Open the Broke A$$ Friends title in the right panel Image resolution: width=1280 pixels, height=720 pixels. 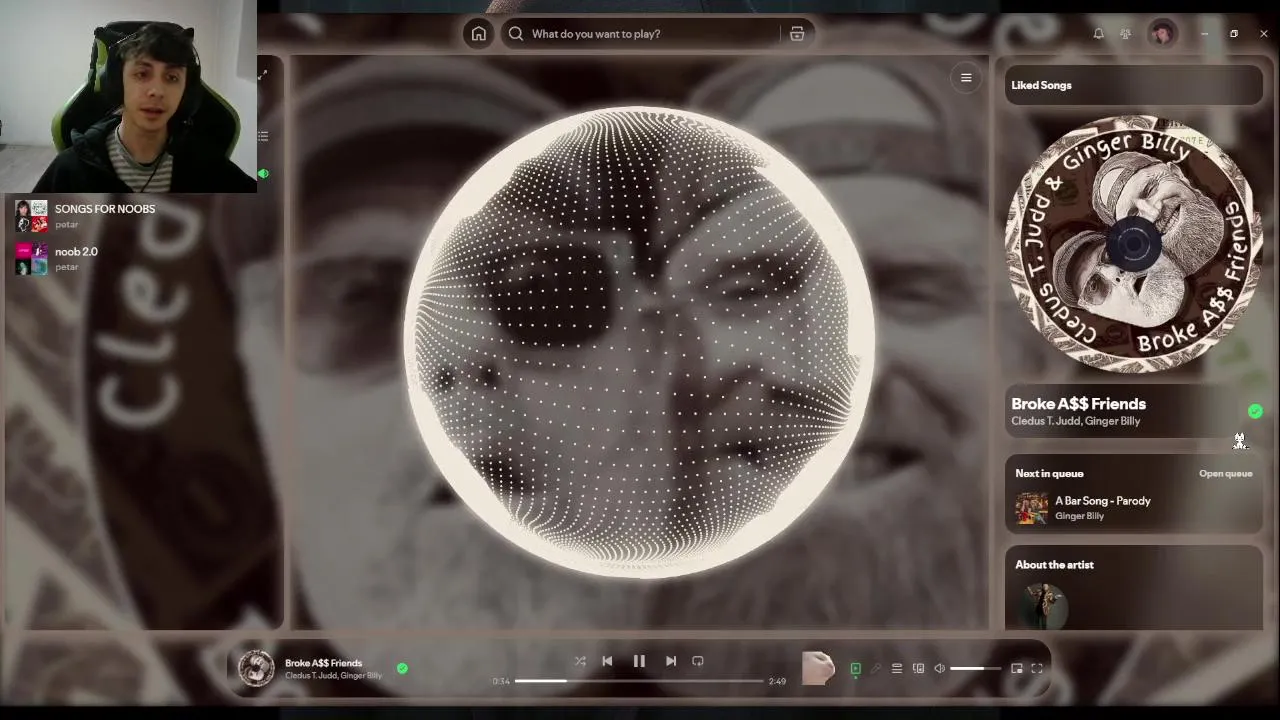[1078, 404]
